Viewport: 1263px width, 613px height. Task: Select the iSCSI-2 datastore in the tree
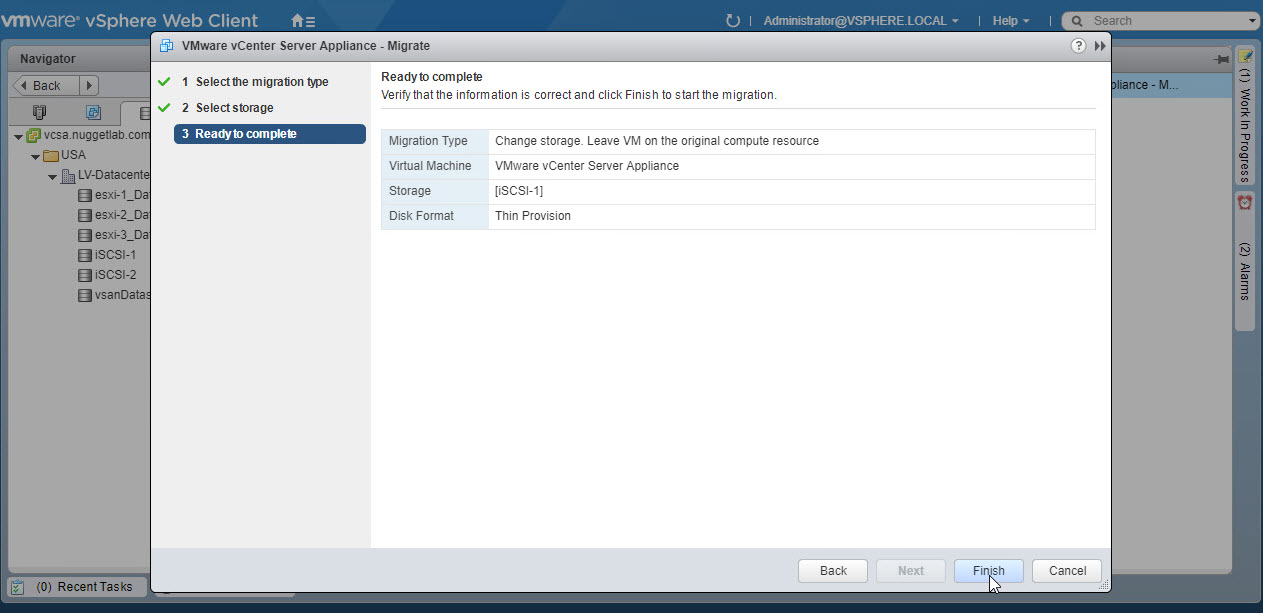point(115,275)
